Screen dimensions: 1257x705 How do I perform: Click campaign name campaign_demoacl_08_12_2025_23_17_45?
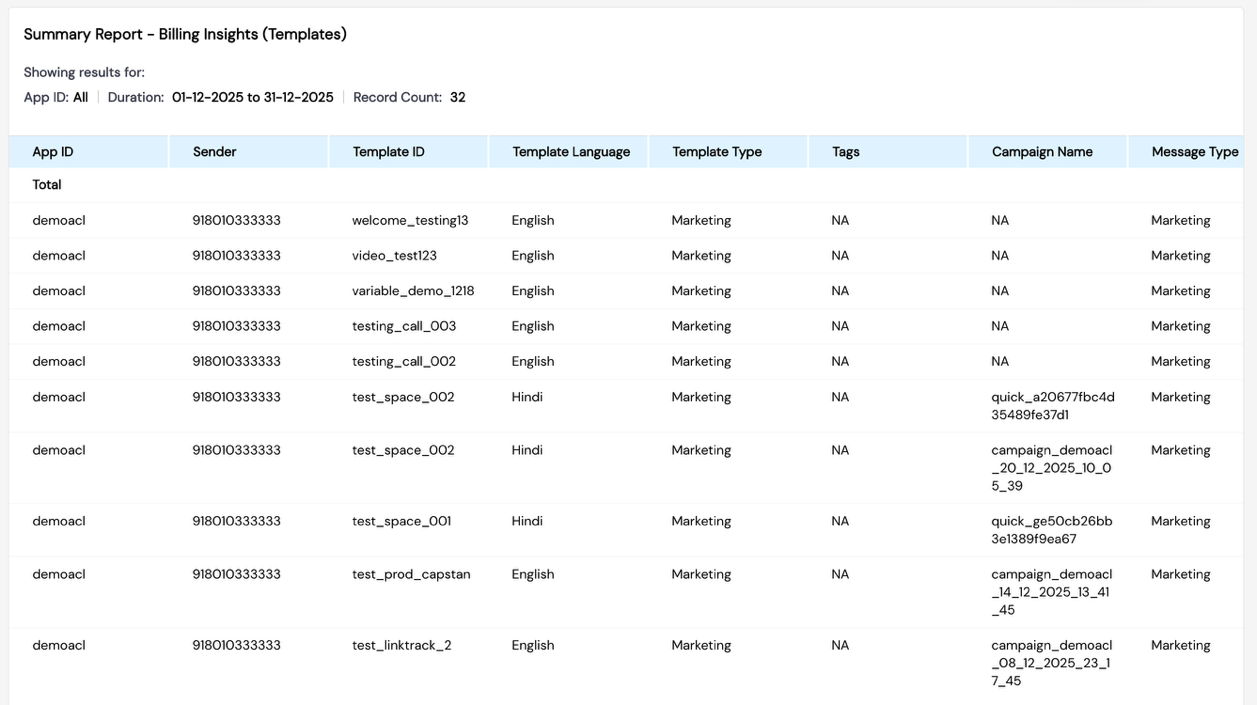click(x=1052, y=663)
